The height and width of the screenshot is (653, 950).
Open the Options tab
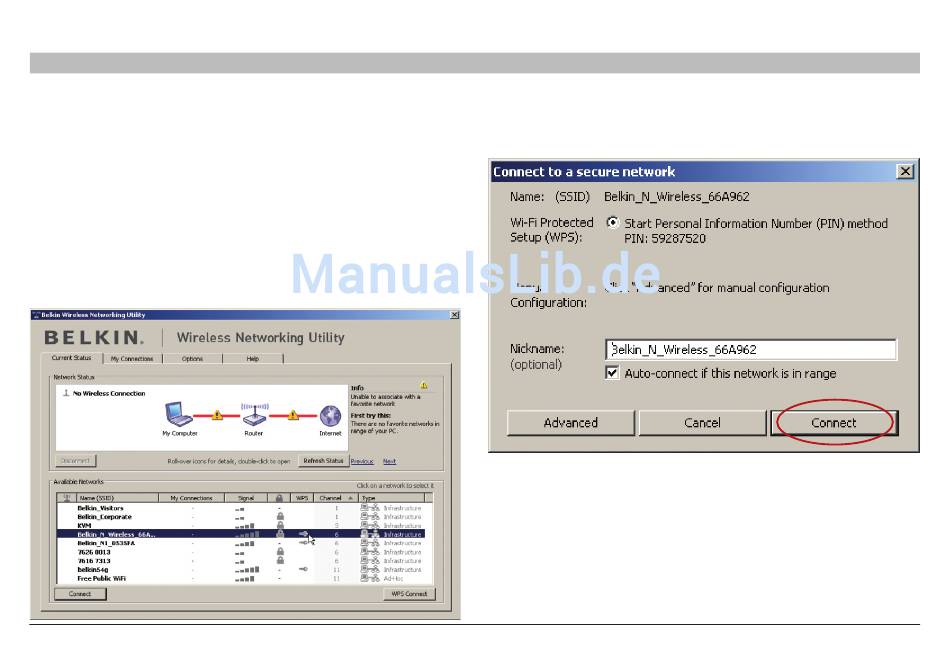click(x=192, y=358)
